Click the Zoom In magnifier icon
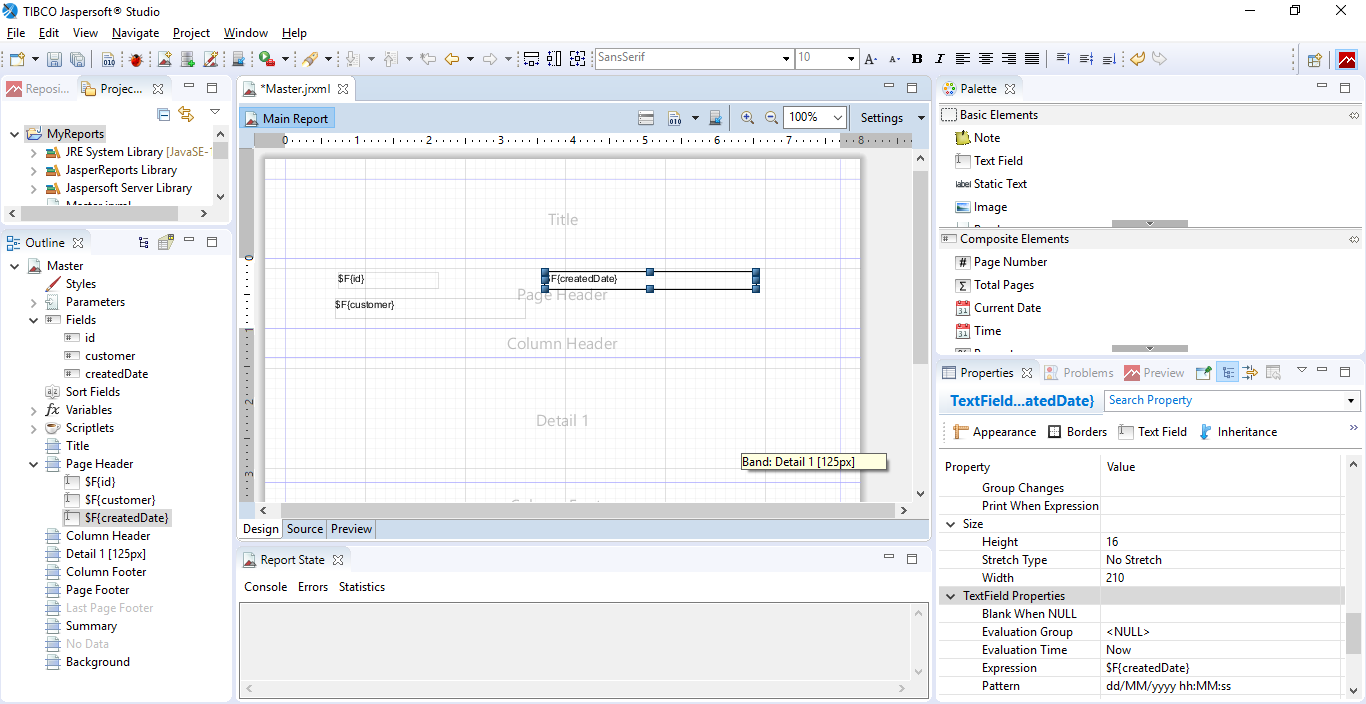This screenshot has height=704, width=1366. pos(747,118)
